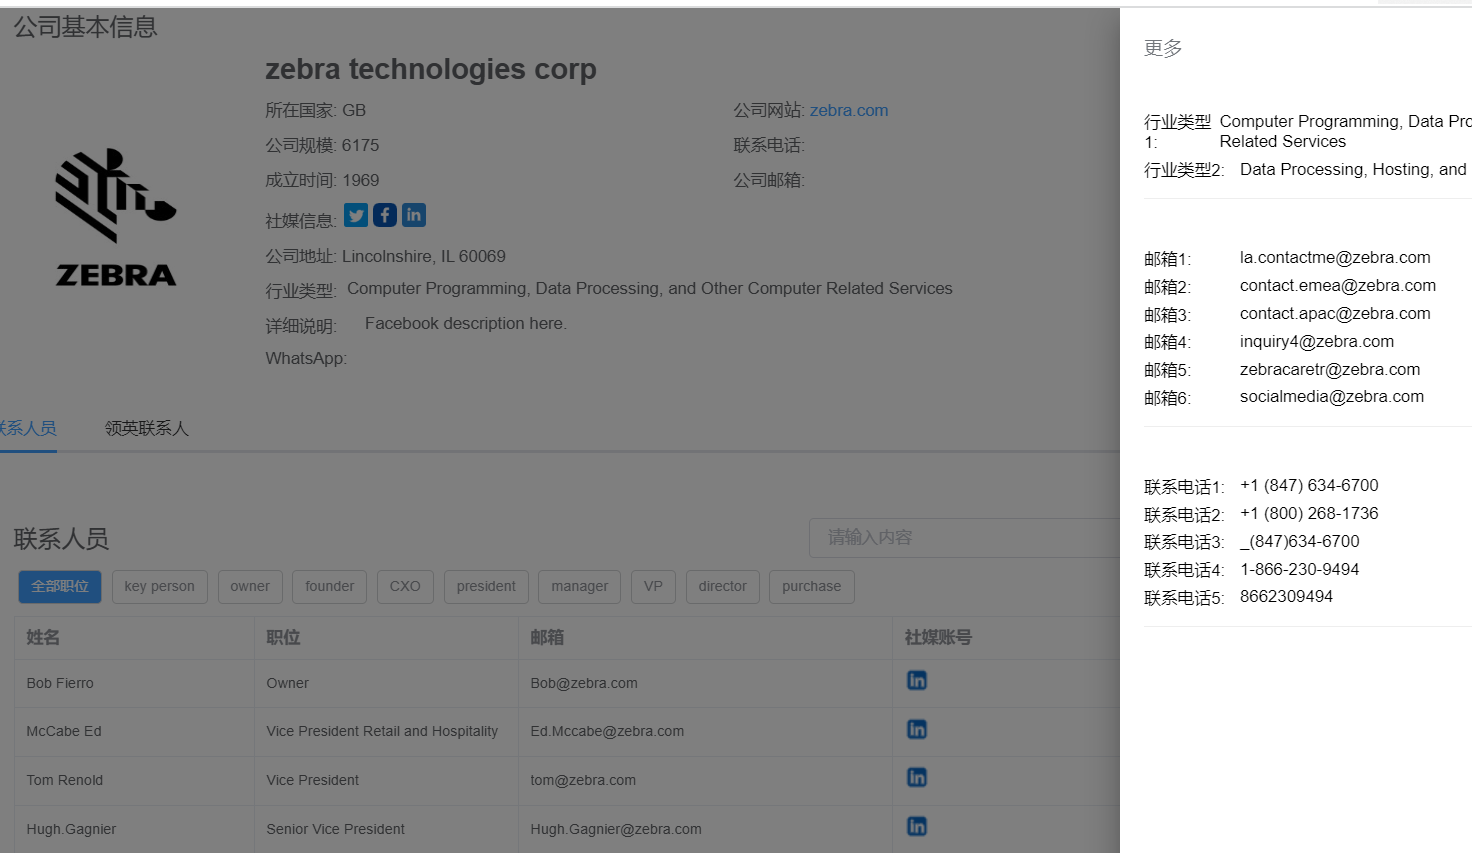Click the address Lincolnshire, IL 60069

point(424,257)
